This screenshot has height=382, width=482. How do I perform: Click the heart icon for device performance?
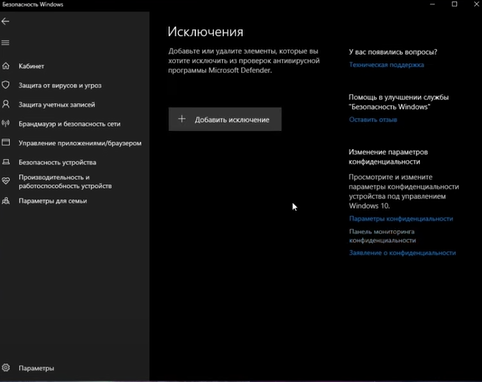click(6, 181)
